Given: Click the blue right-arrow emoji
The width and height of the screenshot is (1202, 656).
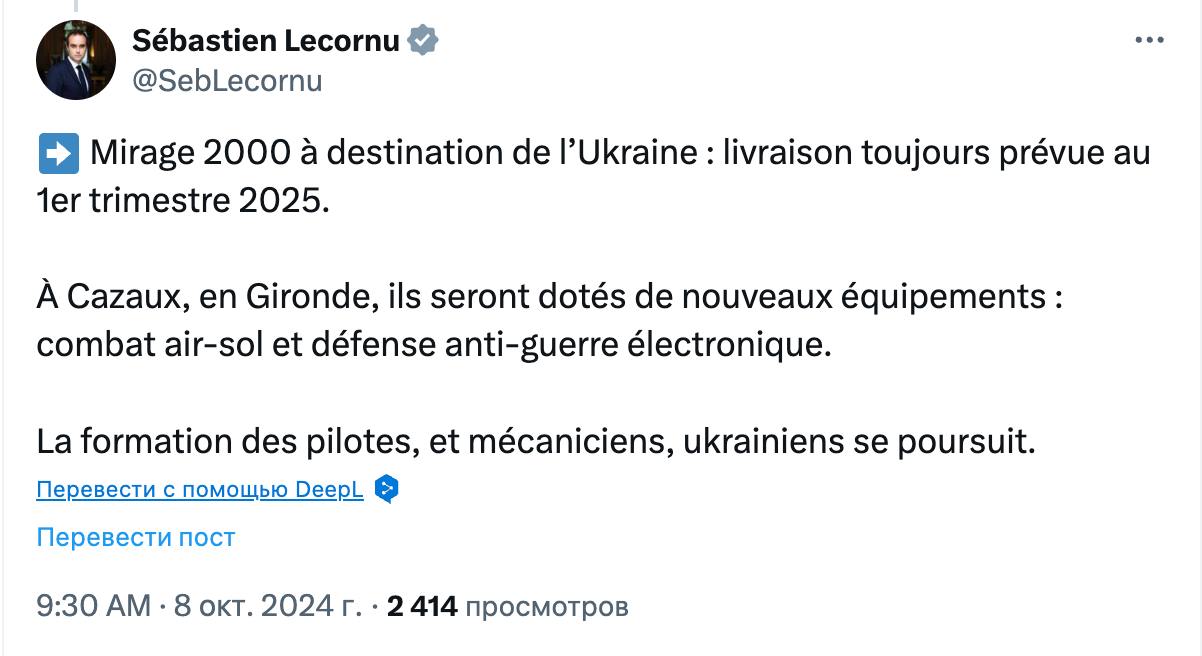Looking at the screenshot, I should point(58,154).
